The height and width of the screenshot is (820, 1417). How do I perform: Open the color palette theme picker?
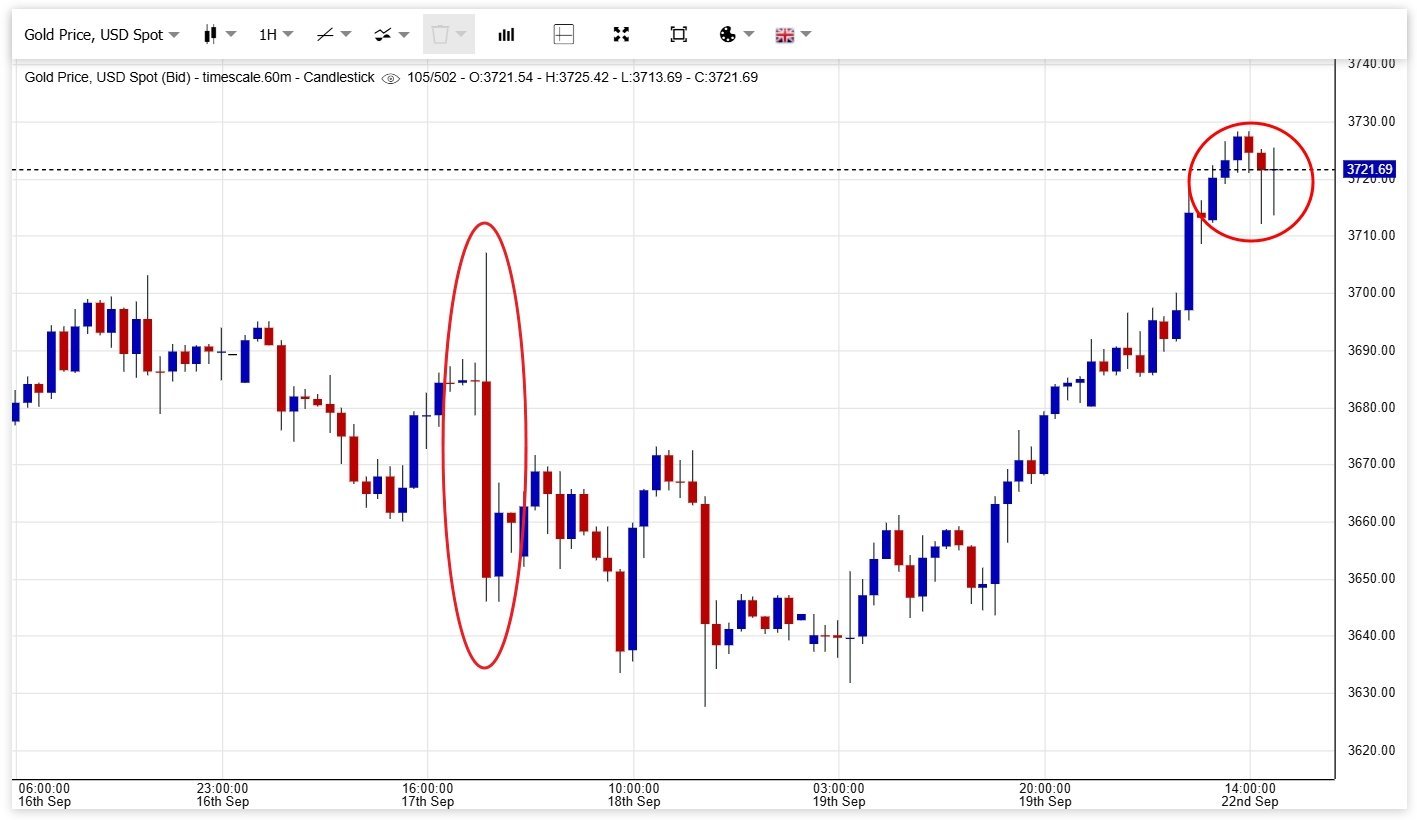click(736, 35)
